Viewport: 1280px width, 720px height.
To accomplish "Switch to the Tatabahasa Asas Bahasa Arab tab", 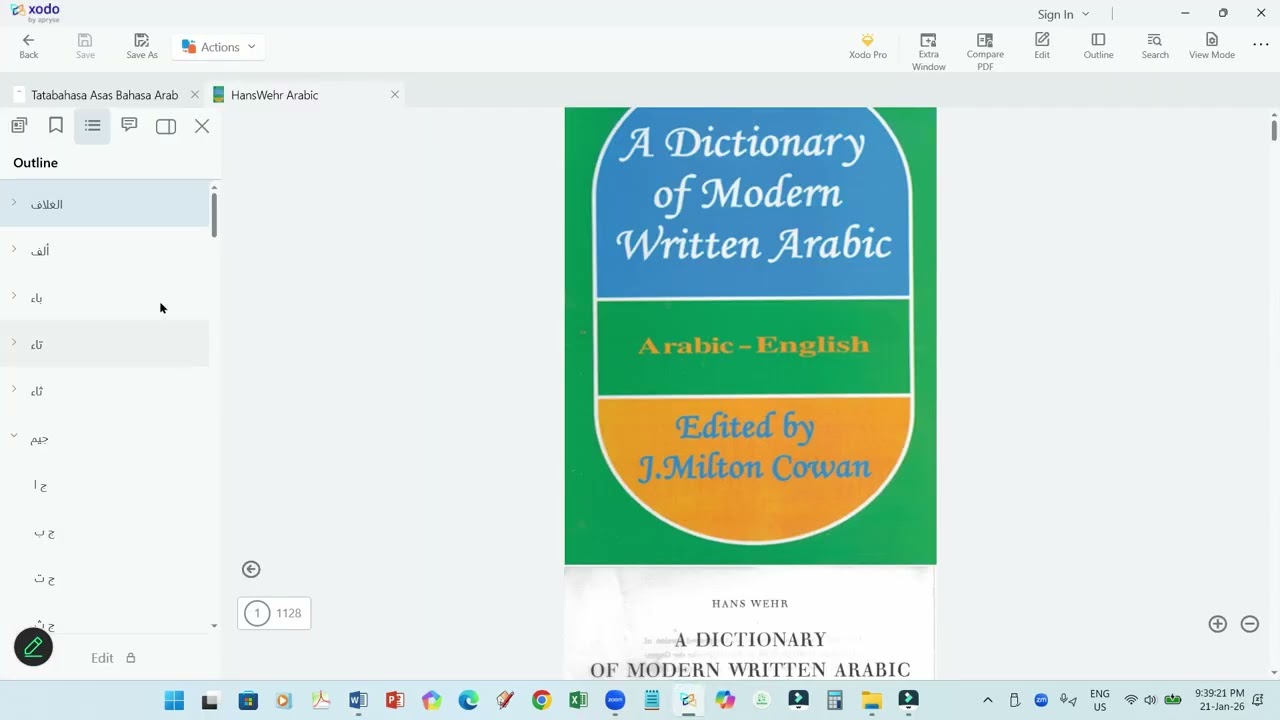I will [104, 95].
